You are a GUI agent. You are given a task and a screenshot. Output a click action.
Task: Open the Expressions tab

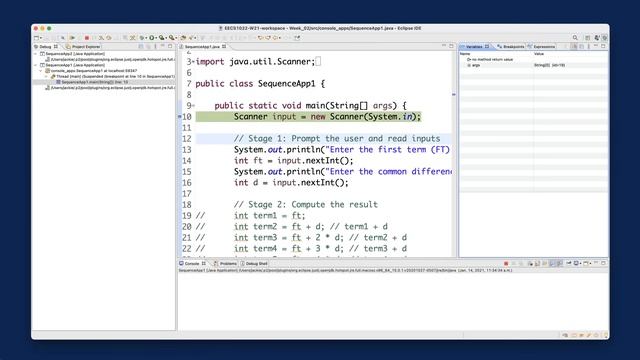(x=541, y=47)
